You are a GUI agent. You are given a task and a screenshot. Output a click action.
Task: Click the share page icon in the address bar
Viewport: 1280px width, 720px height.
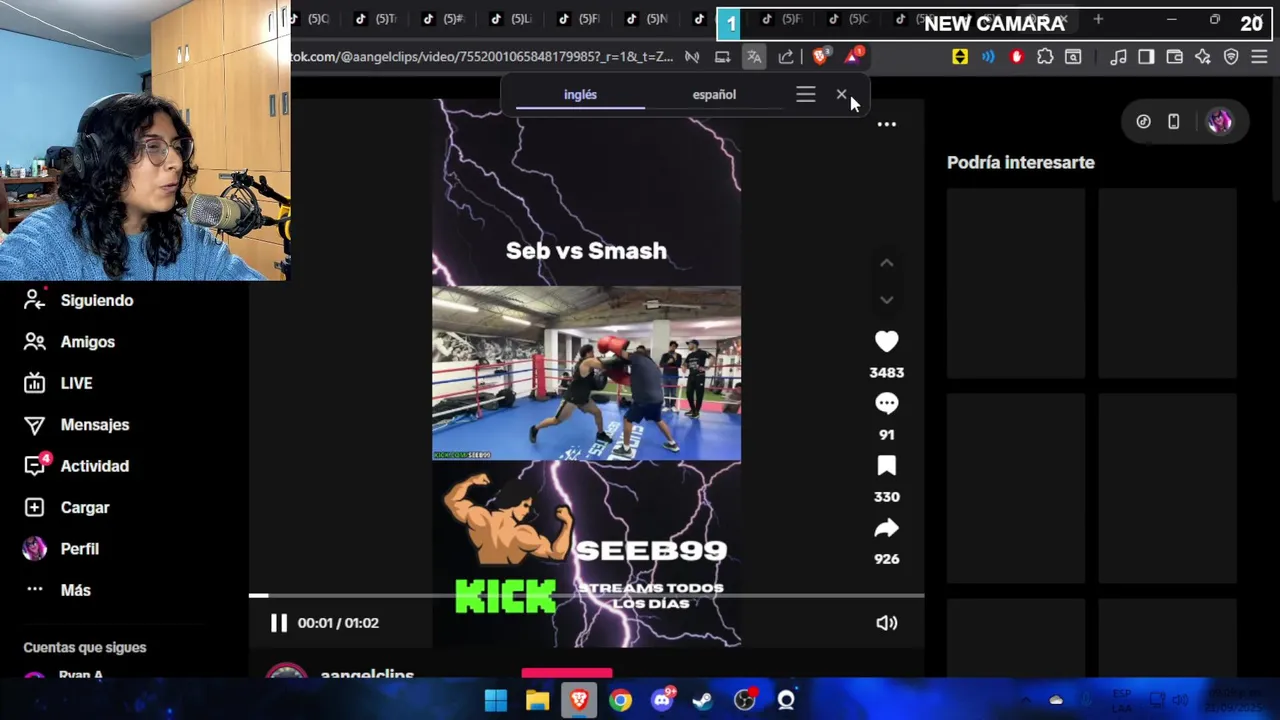click(786, 57)
